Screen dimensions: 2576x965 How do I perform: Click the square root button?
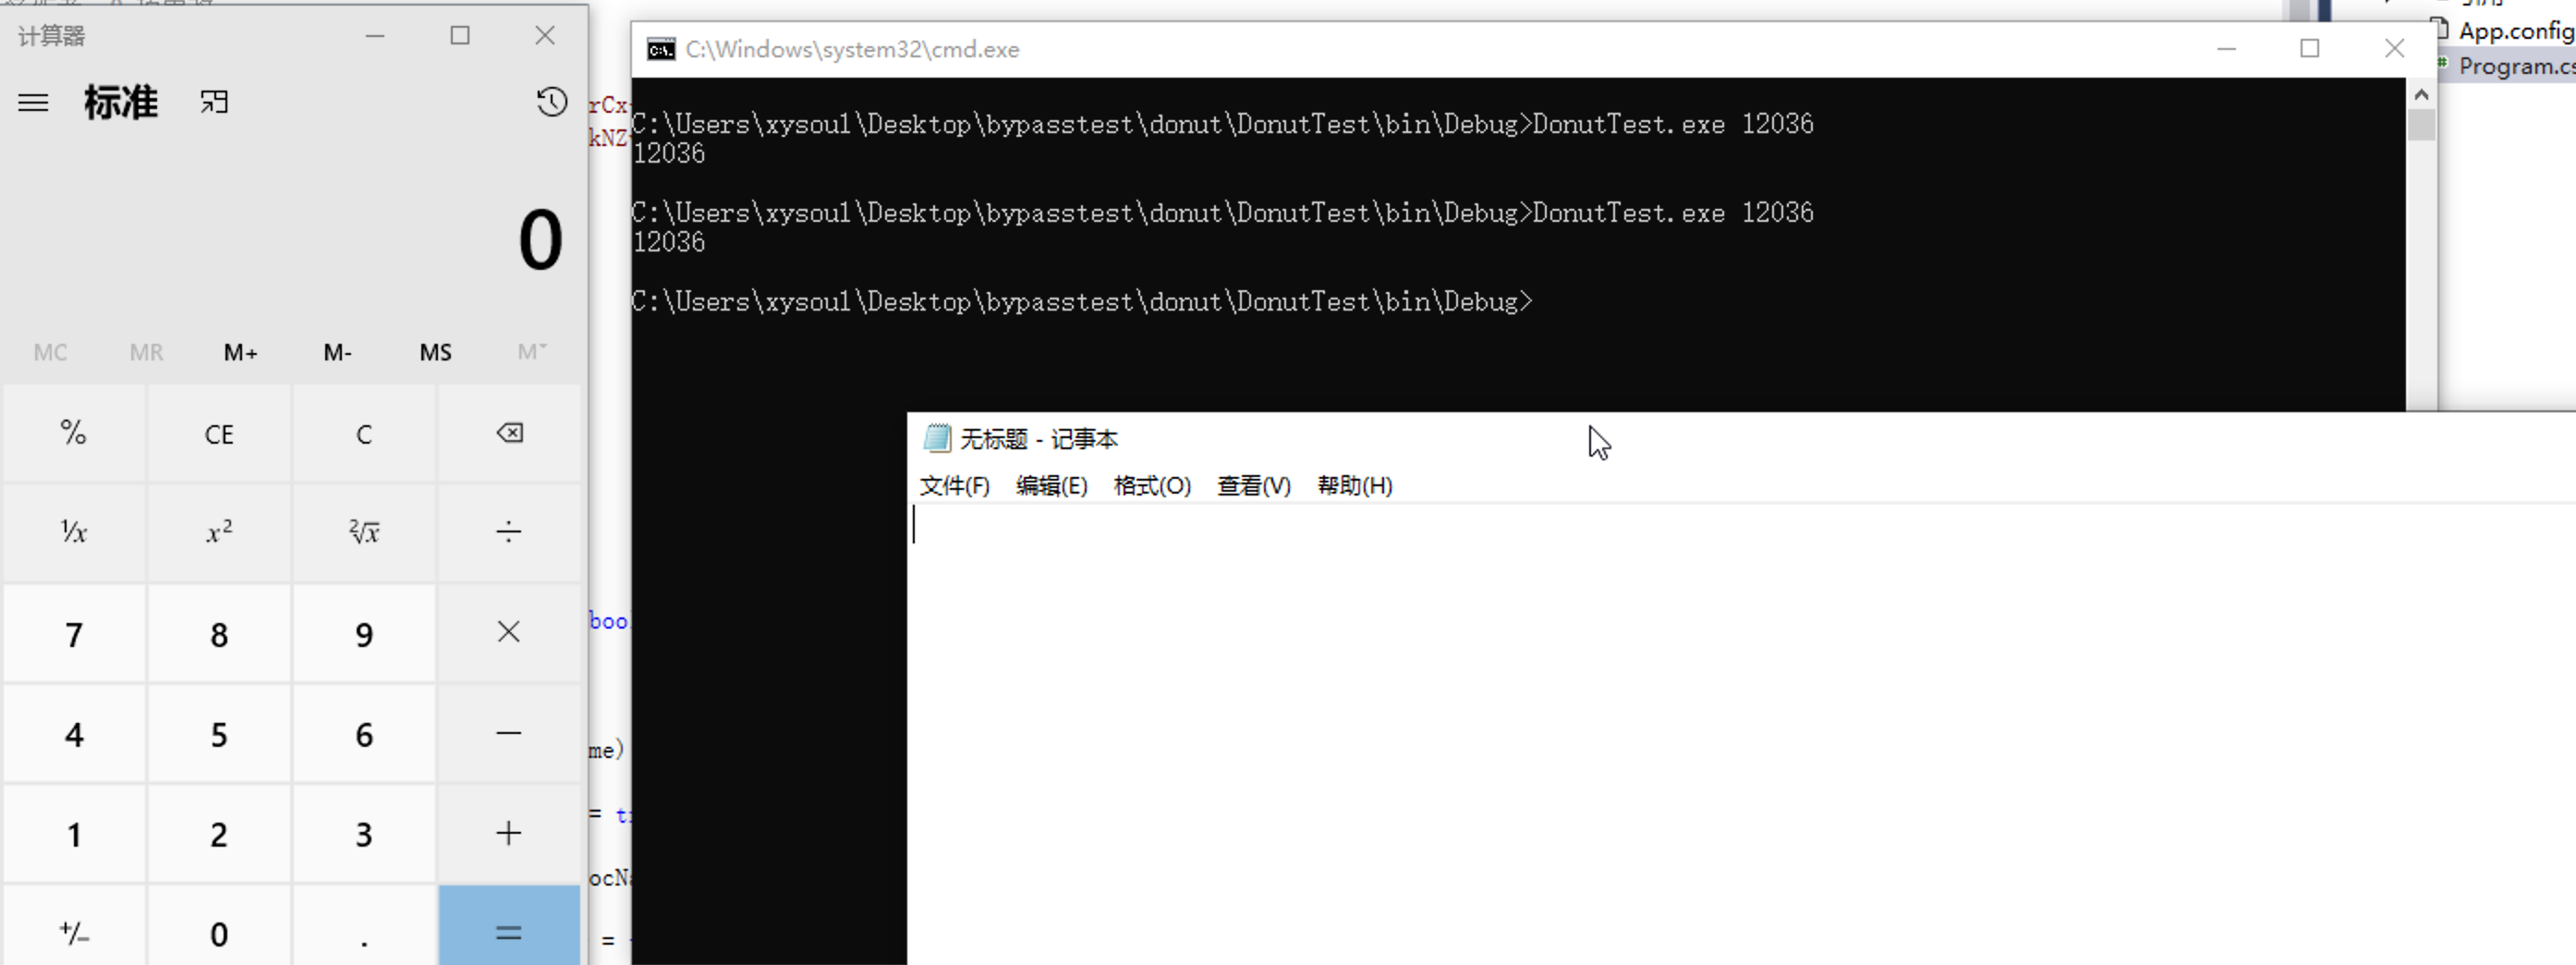point(364,532)
